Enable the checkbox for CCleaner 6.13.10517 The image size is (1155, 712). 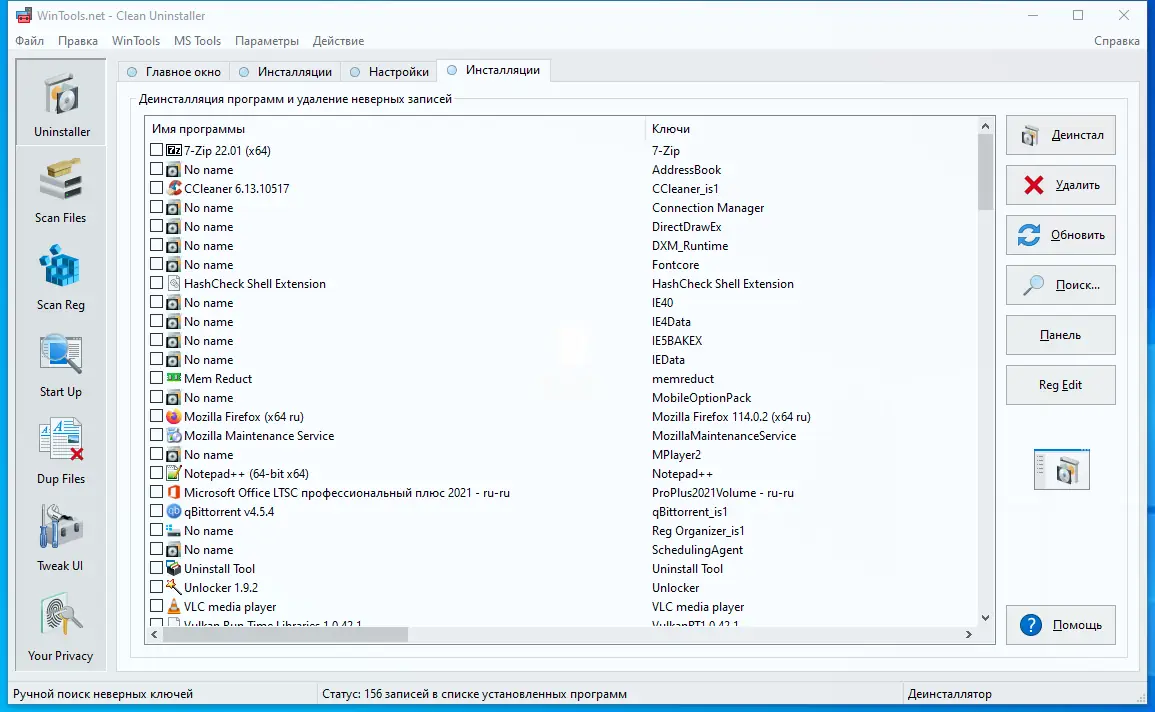pos(156,188)
